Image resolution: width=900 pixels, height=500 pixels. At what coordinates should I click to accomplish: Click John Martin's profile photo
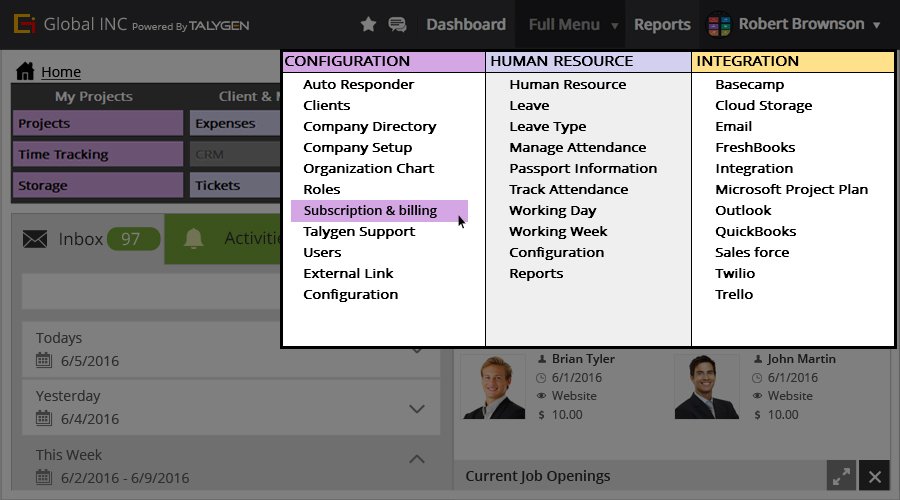[x=707, y=386]
